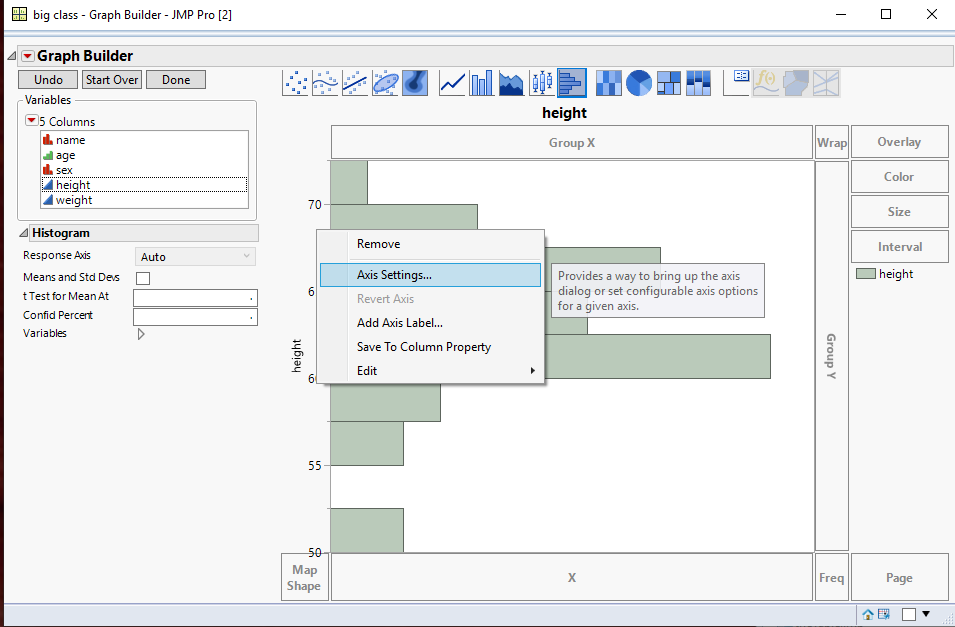Add a Caption Box element
The image size is (955, 627).
click(x=735, y=83)
